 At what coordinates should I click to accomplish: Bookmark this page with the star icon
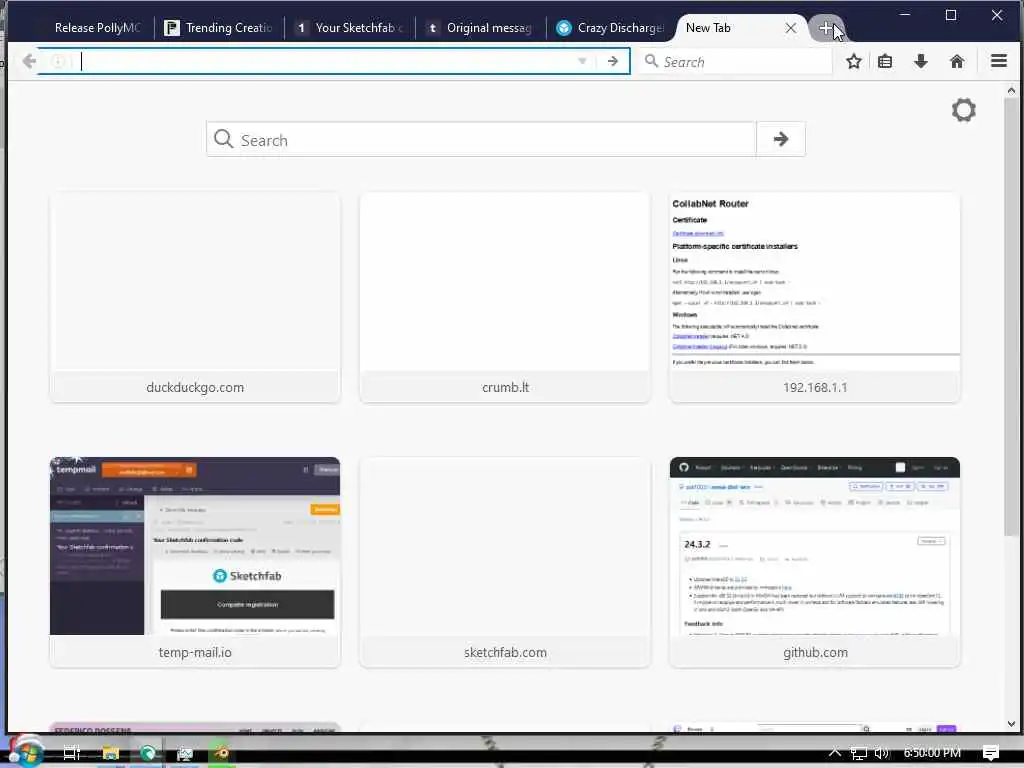pyautogui.click(x=854, y=61)
